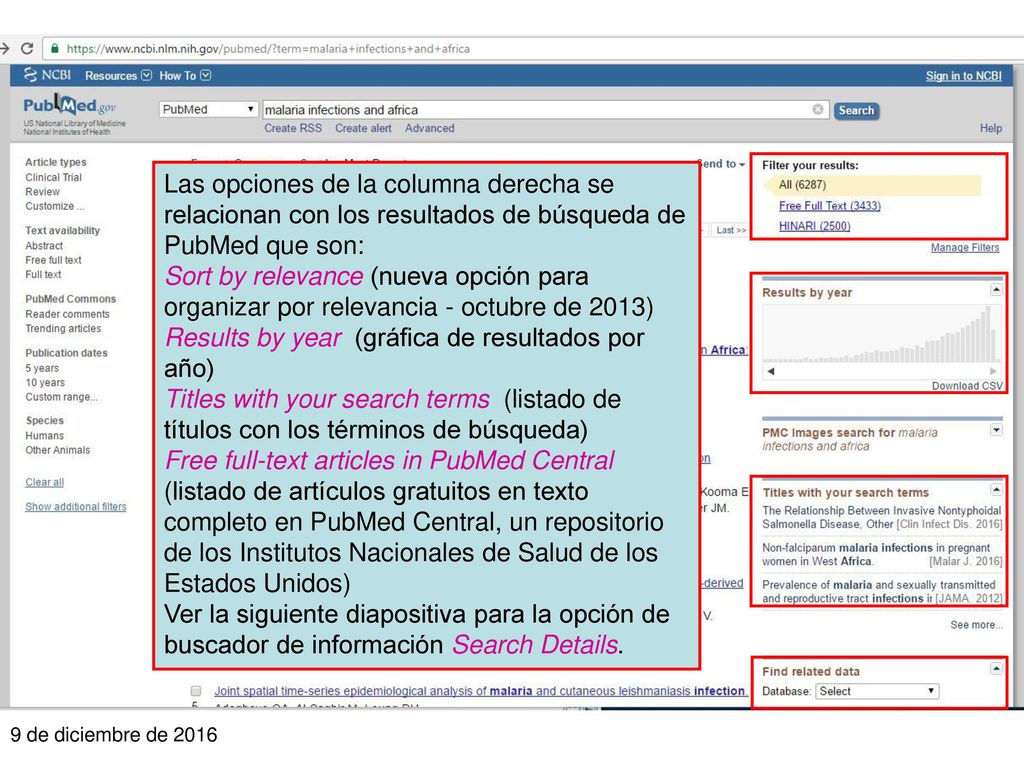Click See more titles link
Viewport: 1024px width, 768px height.
tap(976, 625)
